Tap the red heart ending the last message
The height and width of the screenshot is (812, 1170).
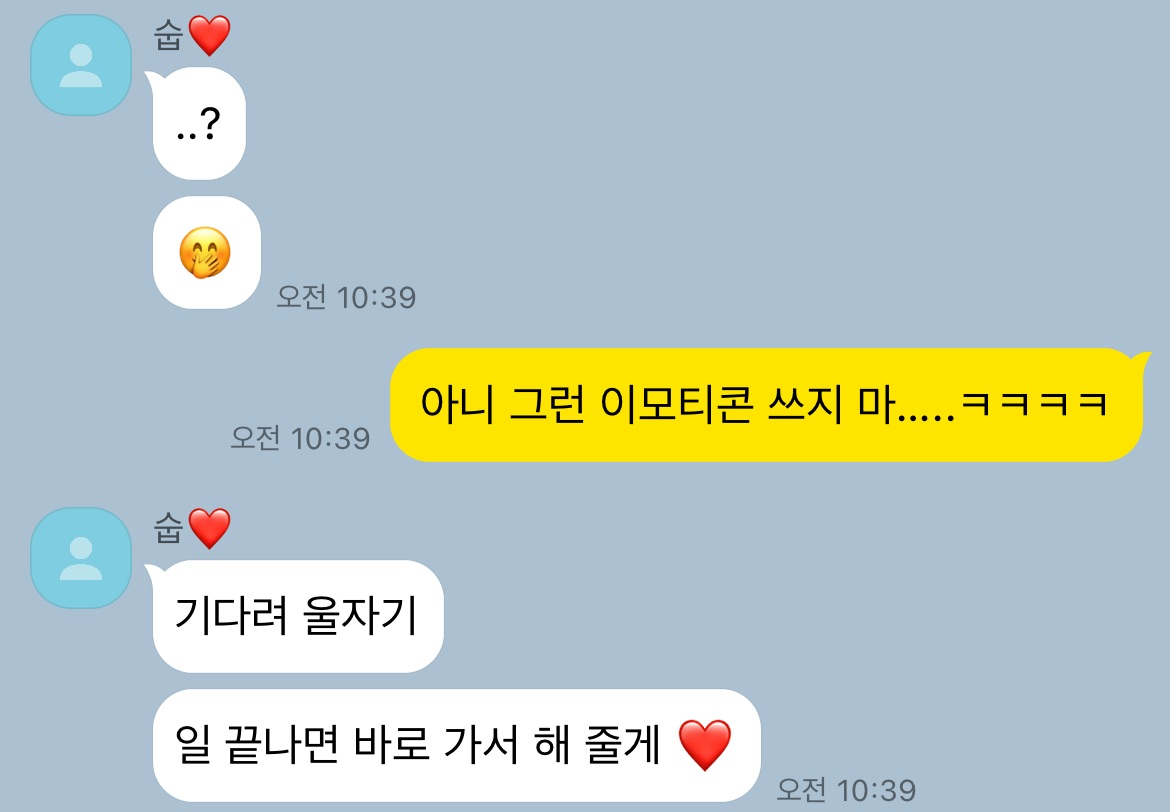coord(704,745)
